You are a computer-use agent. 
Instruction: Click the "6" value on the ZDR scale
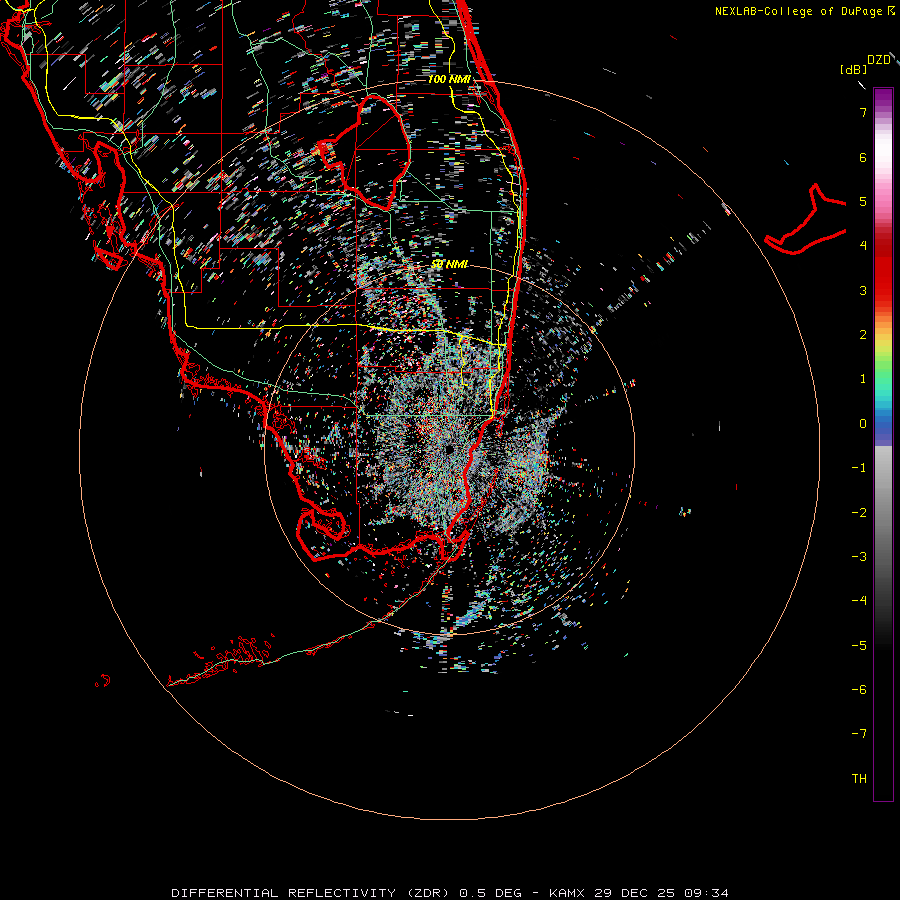tap(863, 157)
